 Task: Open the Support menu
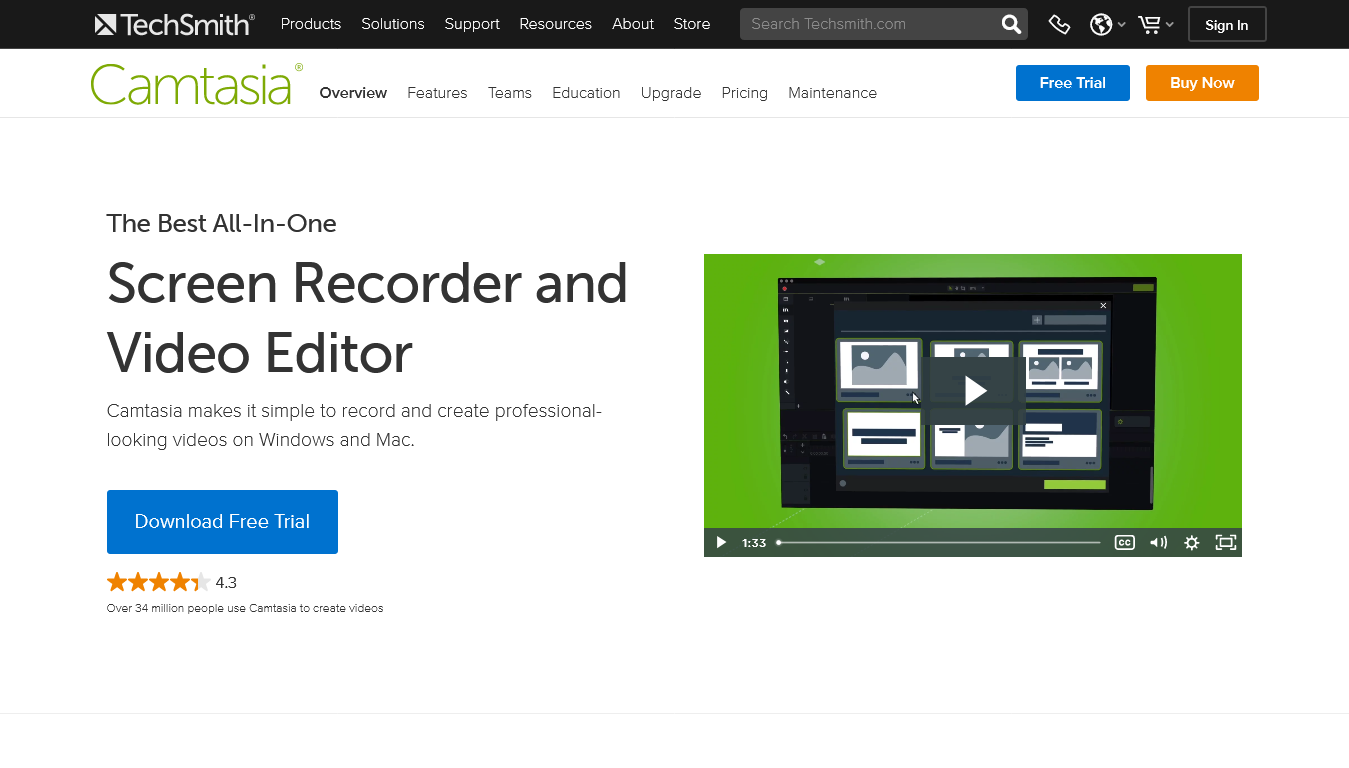(472, 24)
